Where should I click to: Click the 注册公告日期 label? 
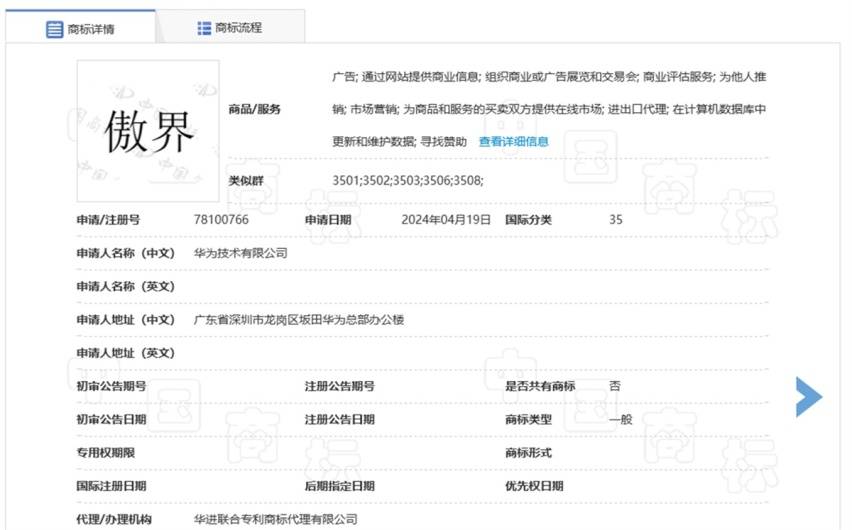(x=340, y=419)
